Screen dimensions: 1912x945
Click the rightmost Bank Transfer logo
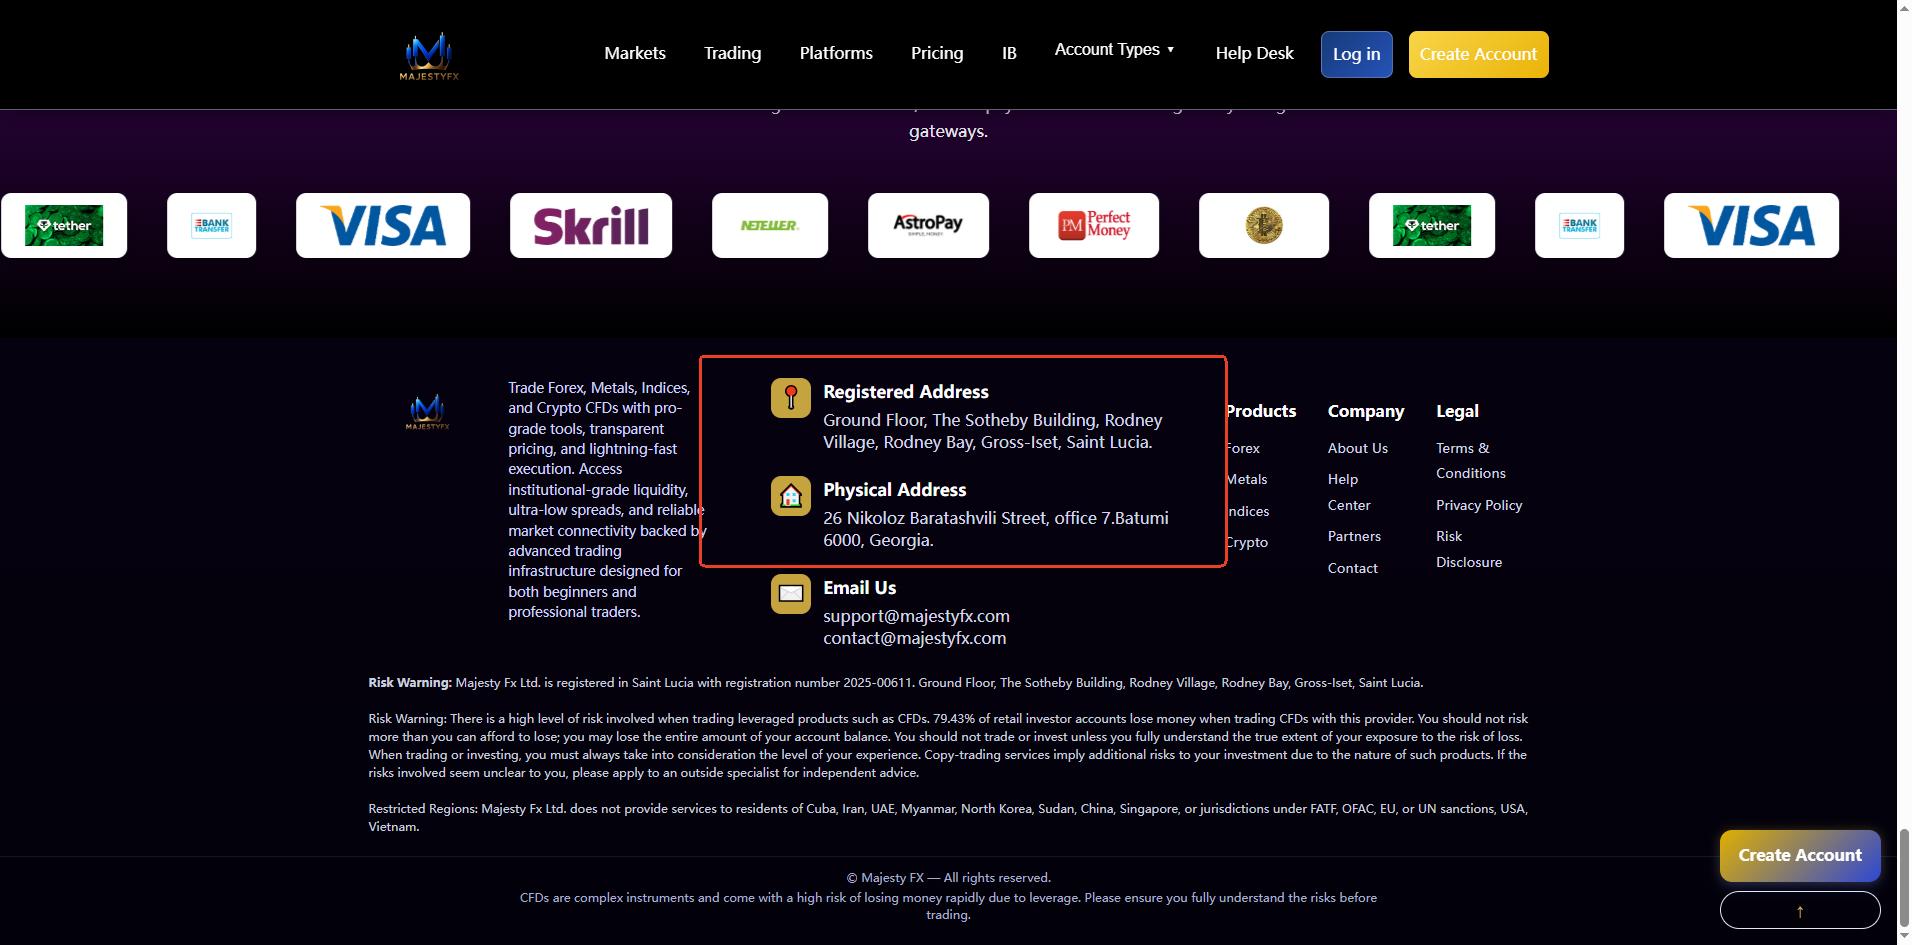(1579, 225)
